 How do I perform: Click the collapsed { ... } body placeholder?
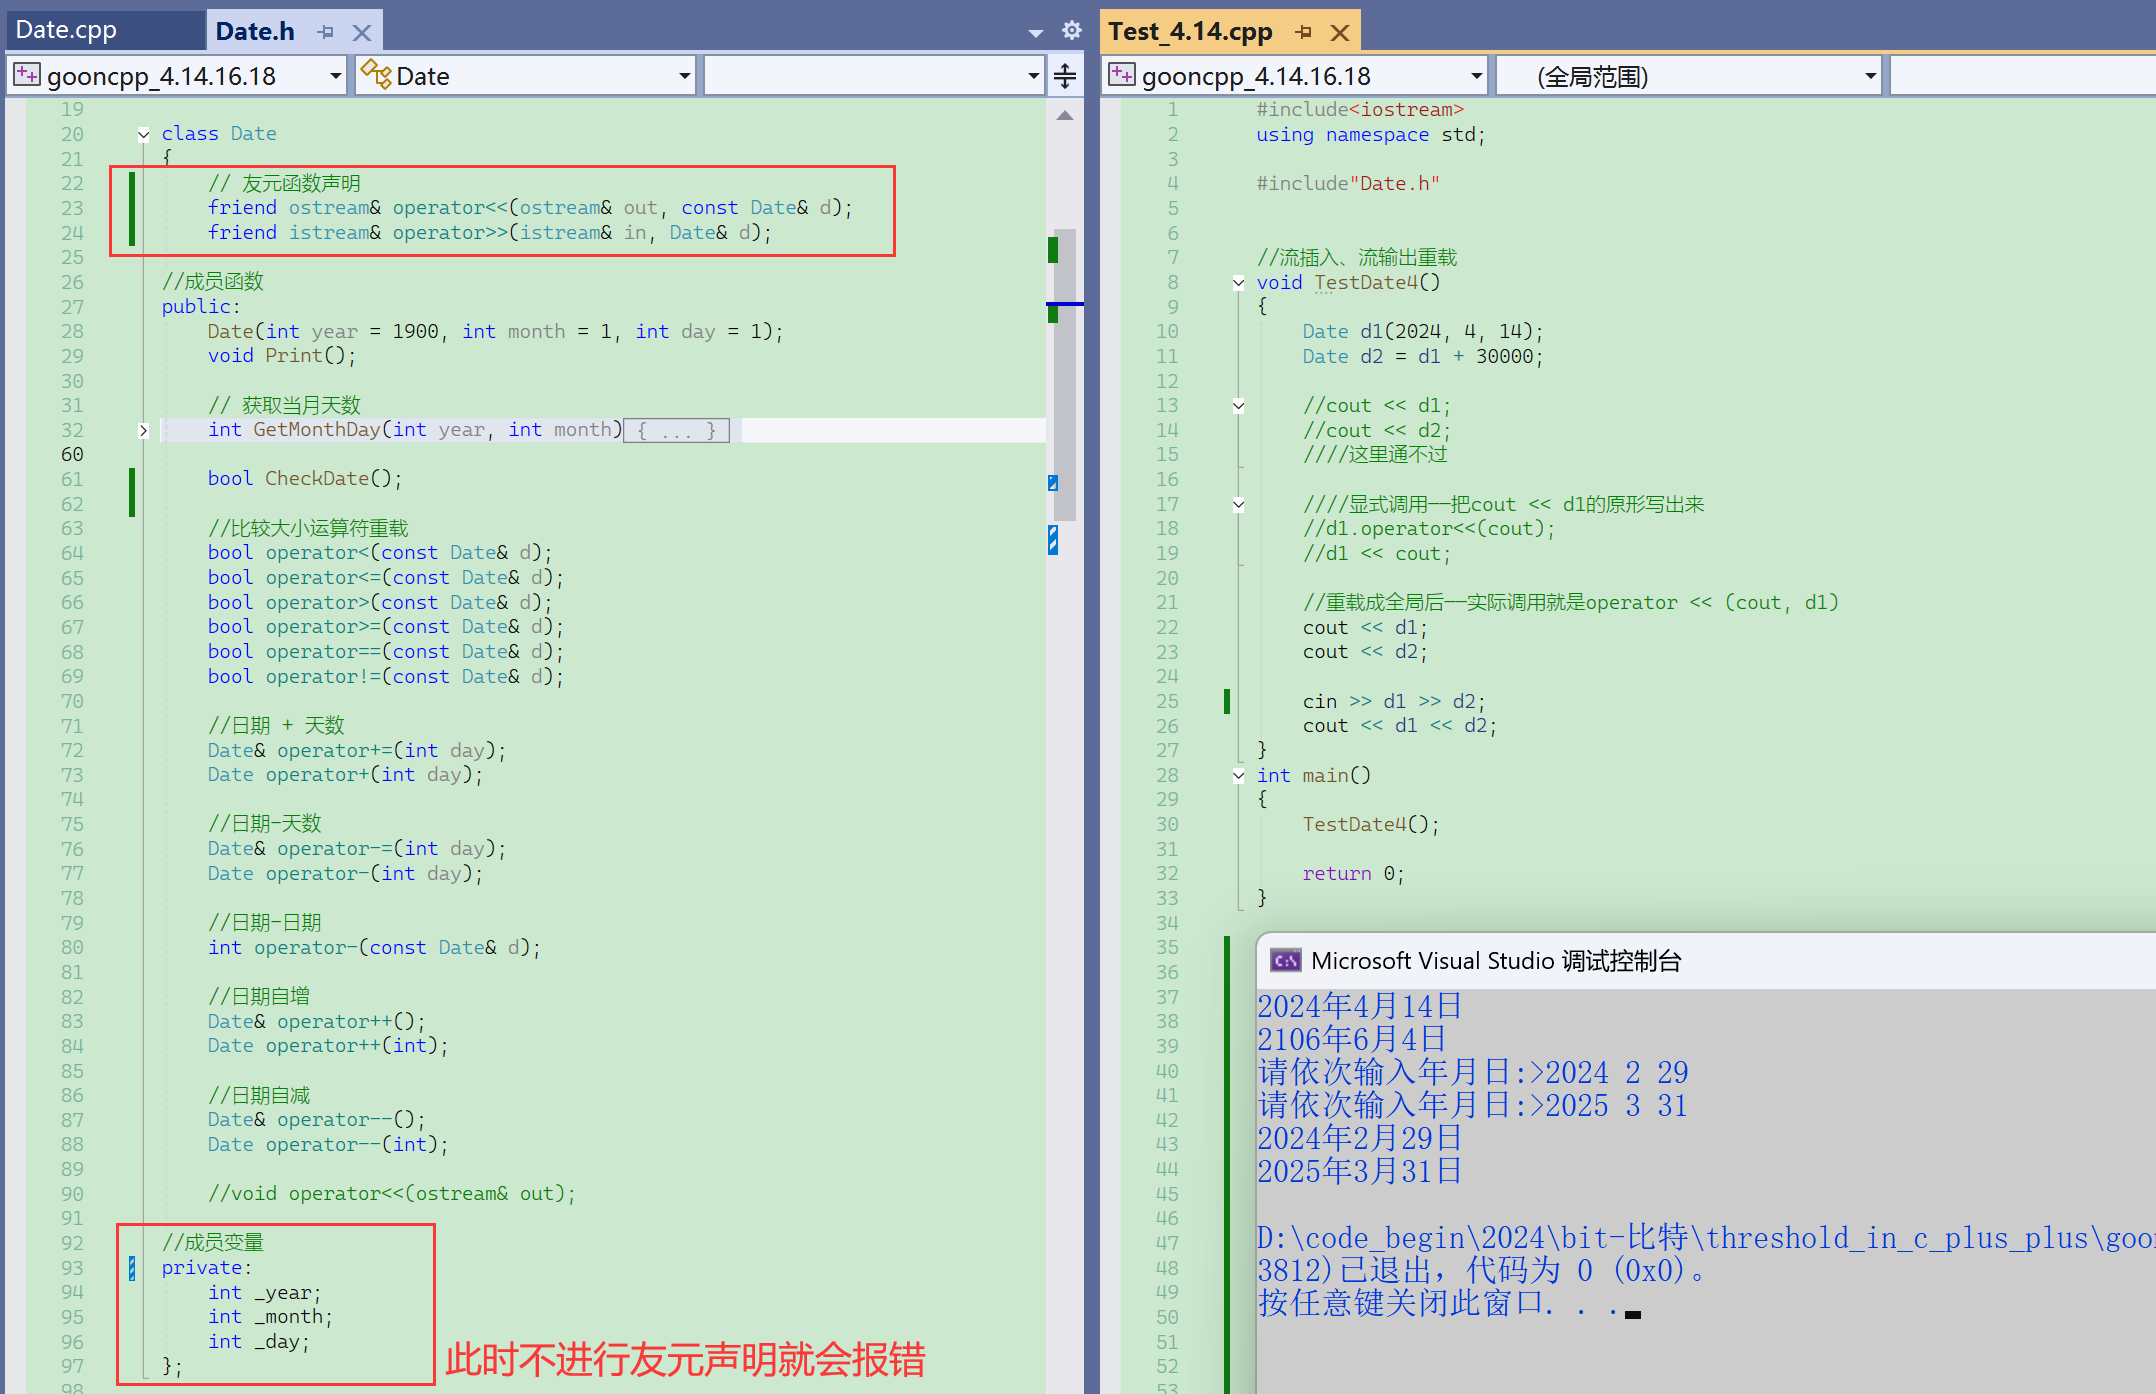click(677, 430)
